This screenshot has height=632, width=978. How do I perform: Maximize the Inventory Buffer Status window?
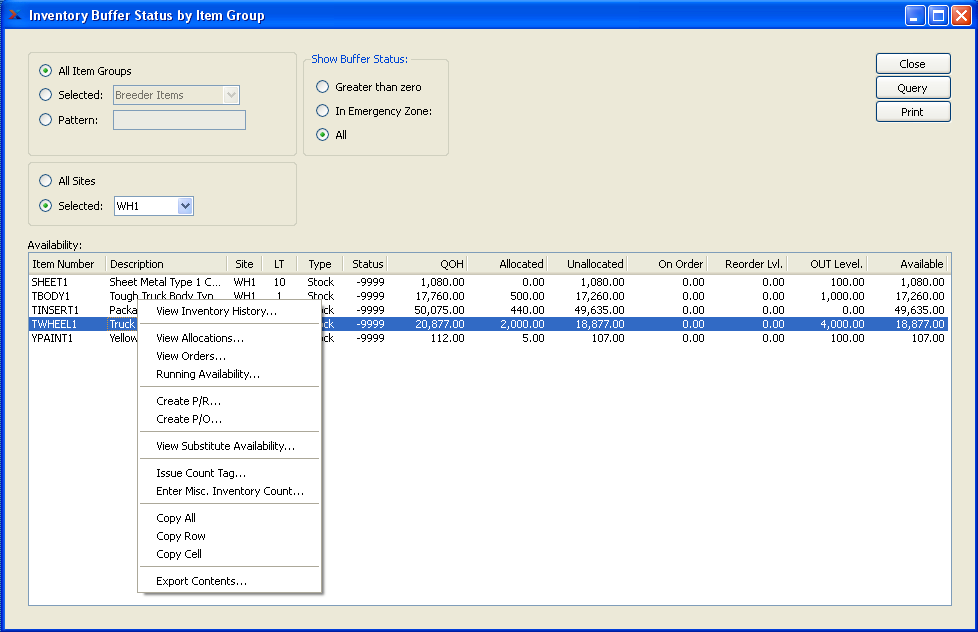coord(938,15)
